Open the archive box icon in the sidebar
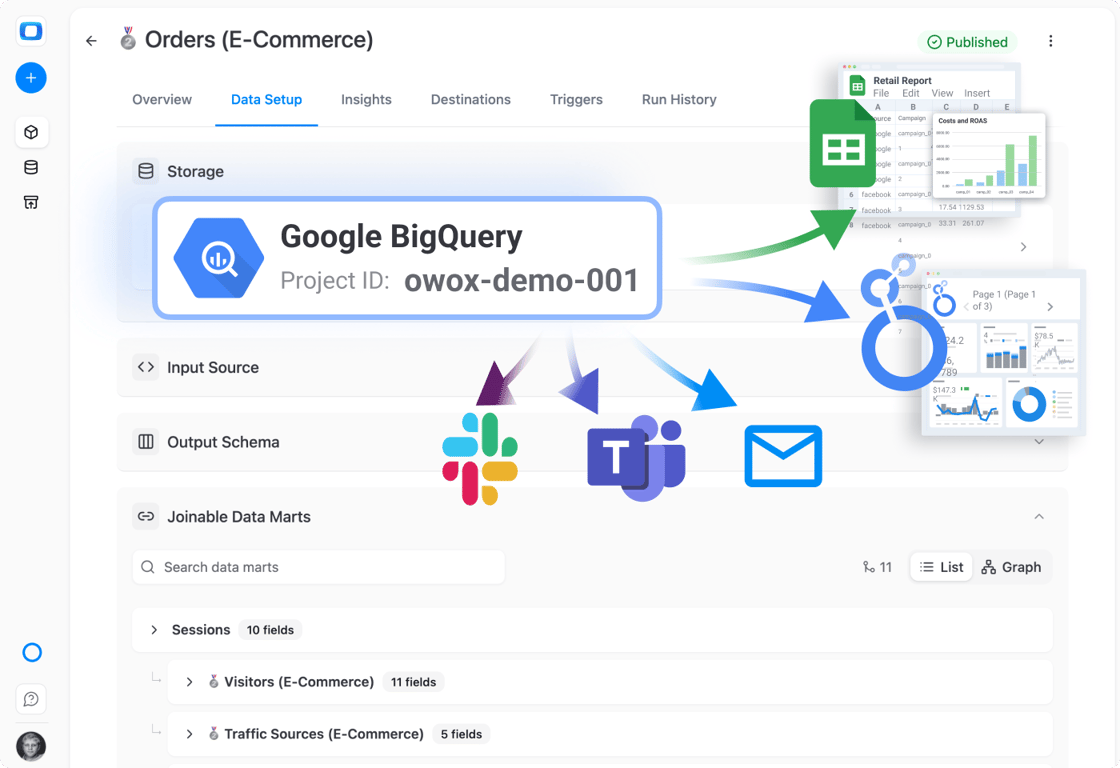This screenshot has height=768, width=1120. tap(31, 202)
